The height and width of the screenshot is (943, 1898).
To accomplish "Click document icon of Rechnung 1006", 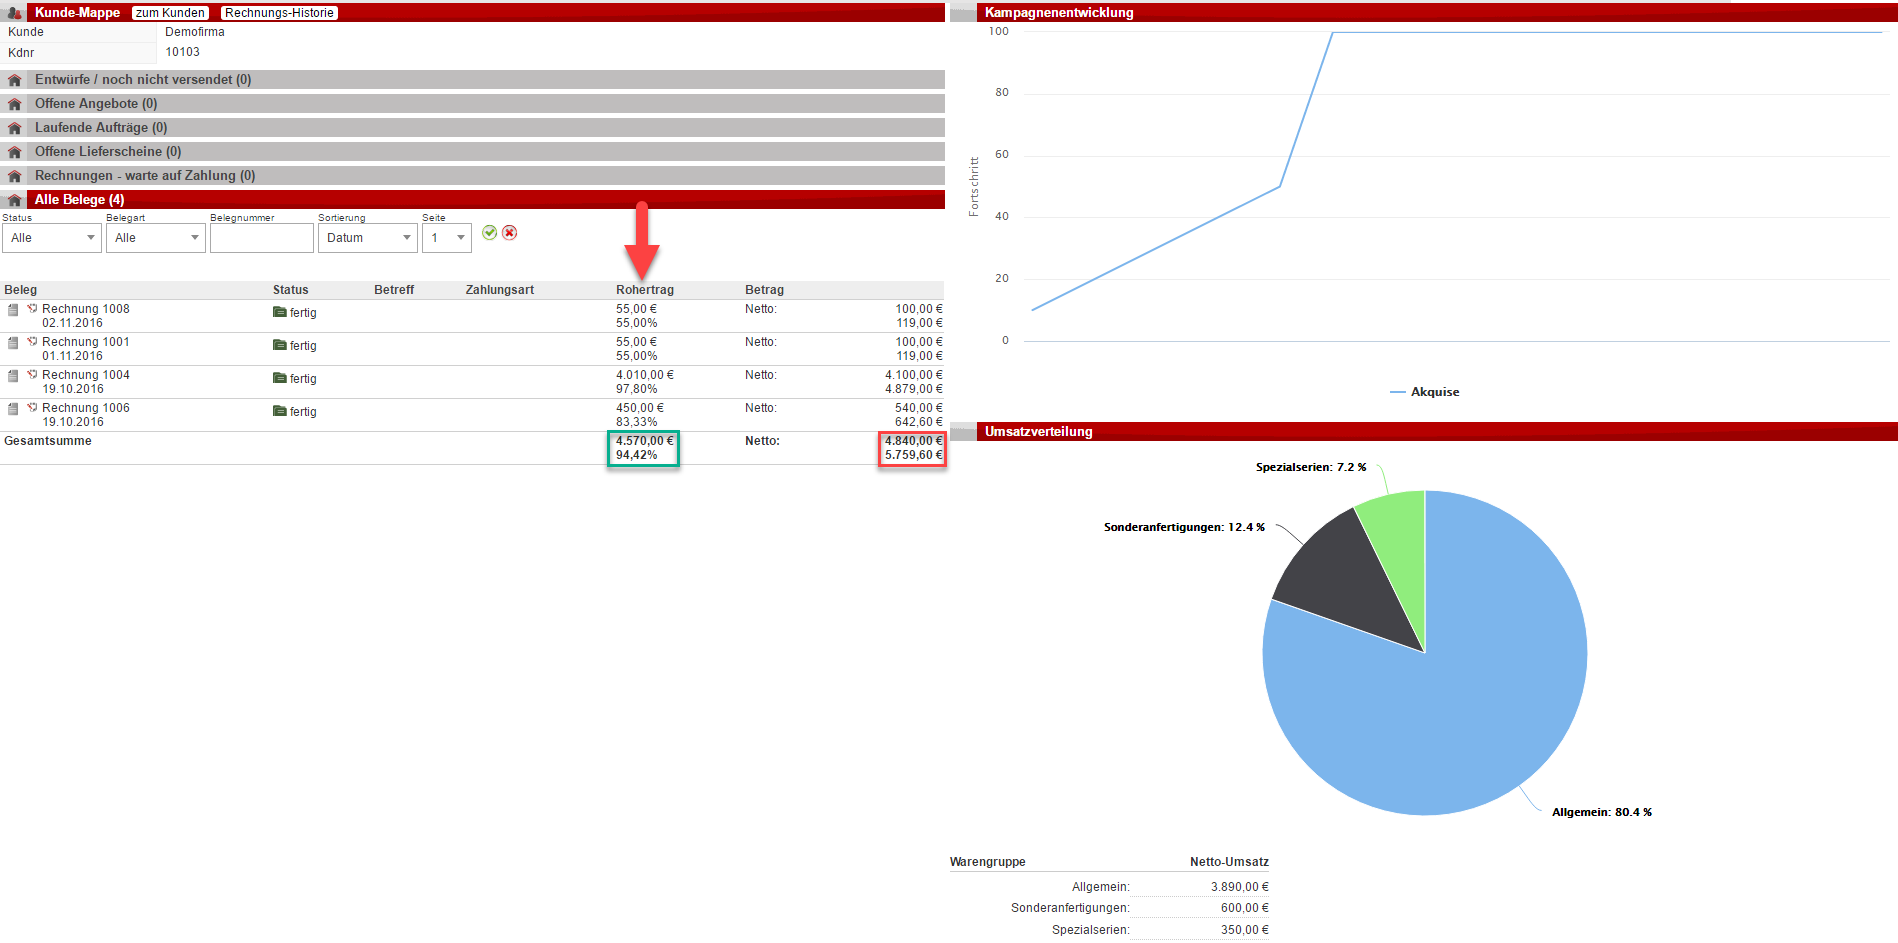I will [13, 409].
